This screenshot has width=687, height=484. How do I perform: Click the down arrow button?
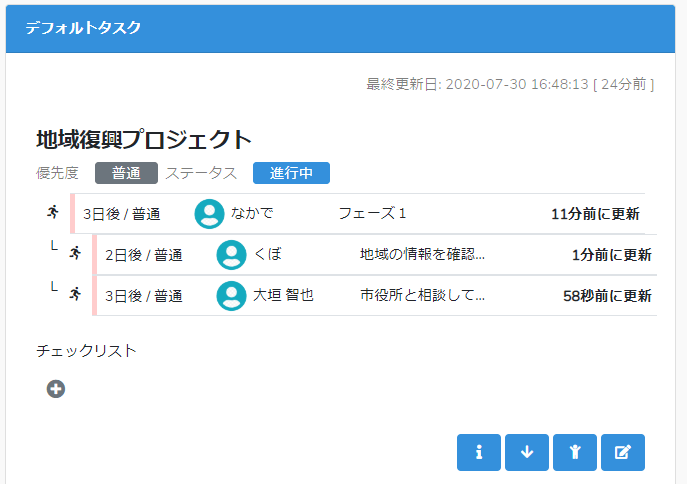pos(527,452)
